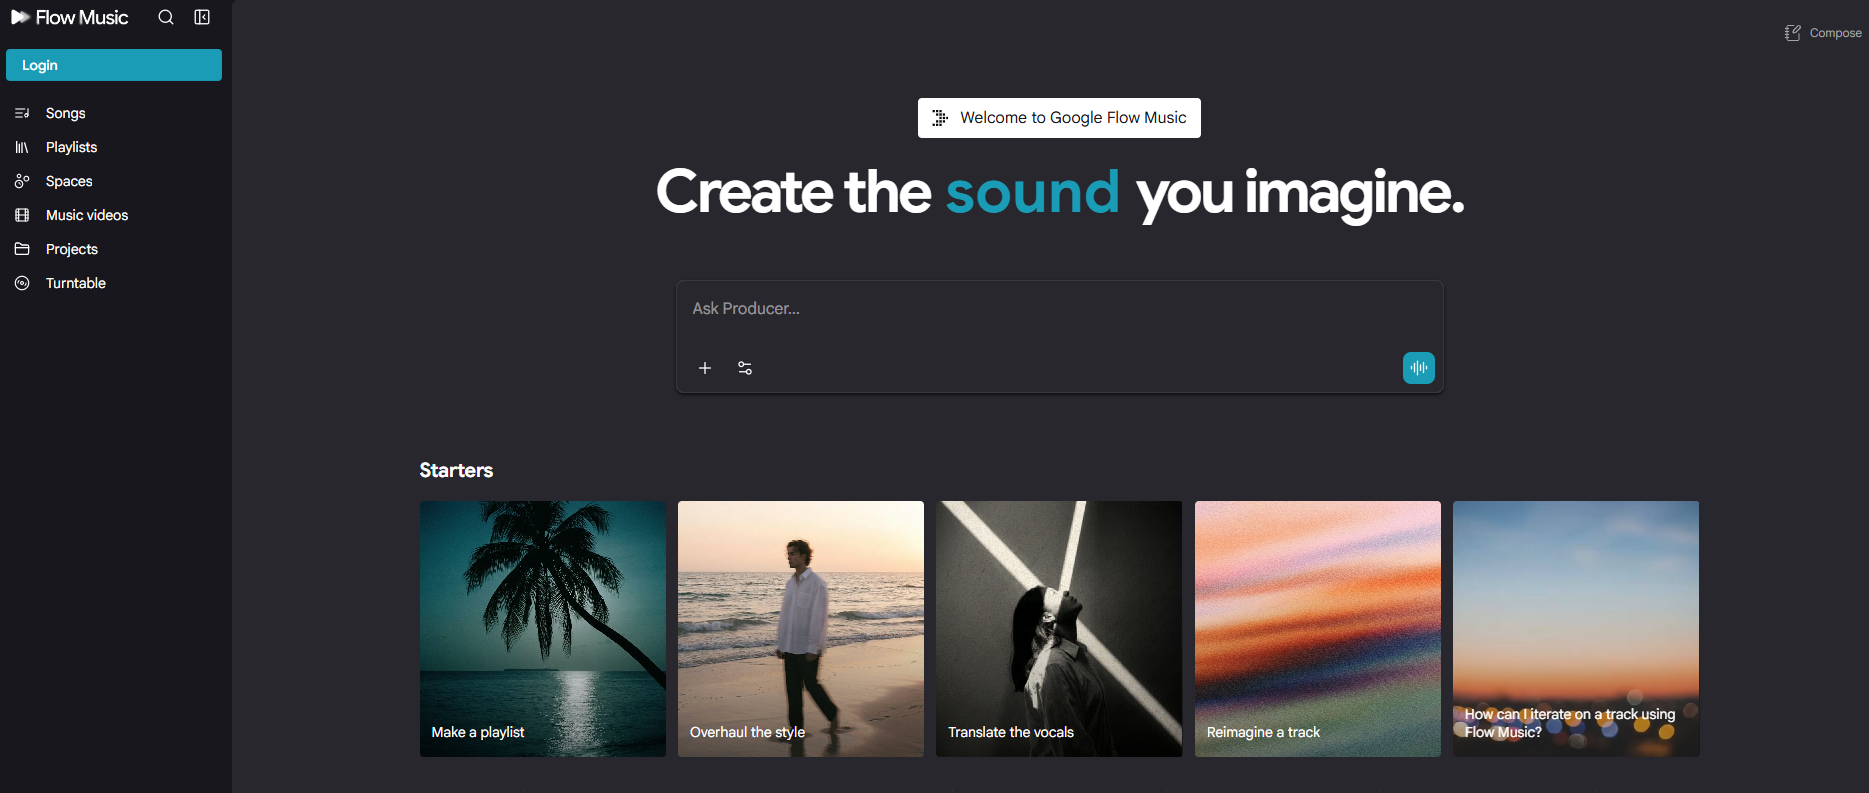Click the Songs list icon
1869x793 pixels.
(x=22, y=113)
